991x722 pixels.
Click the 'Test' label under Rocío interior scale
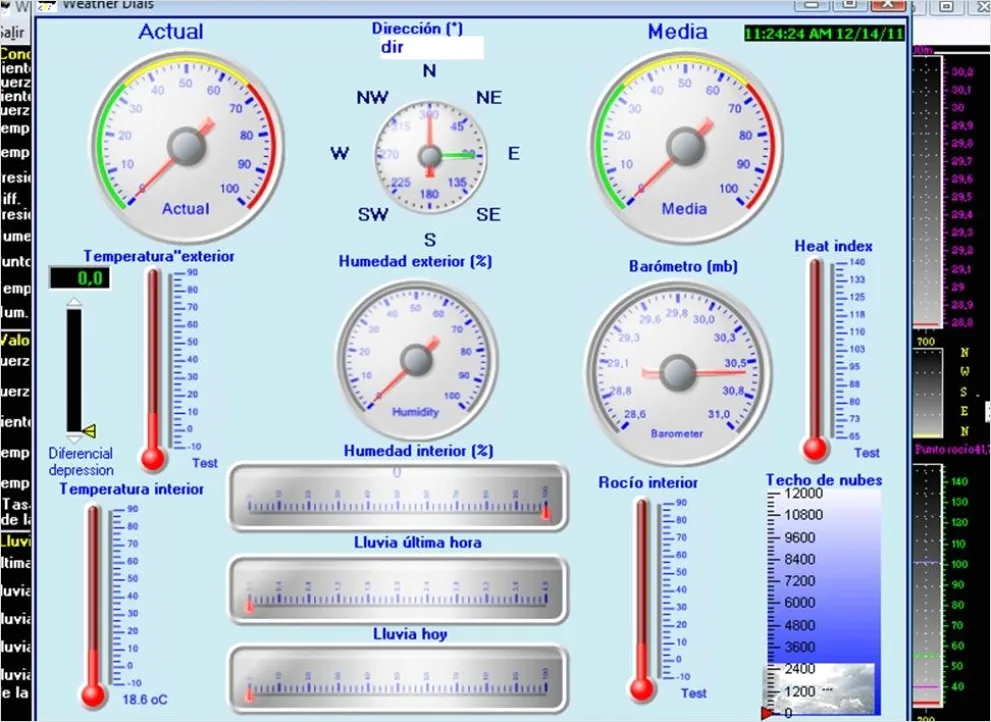pyautogui.click(x=693, y=693)
